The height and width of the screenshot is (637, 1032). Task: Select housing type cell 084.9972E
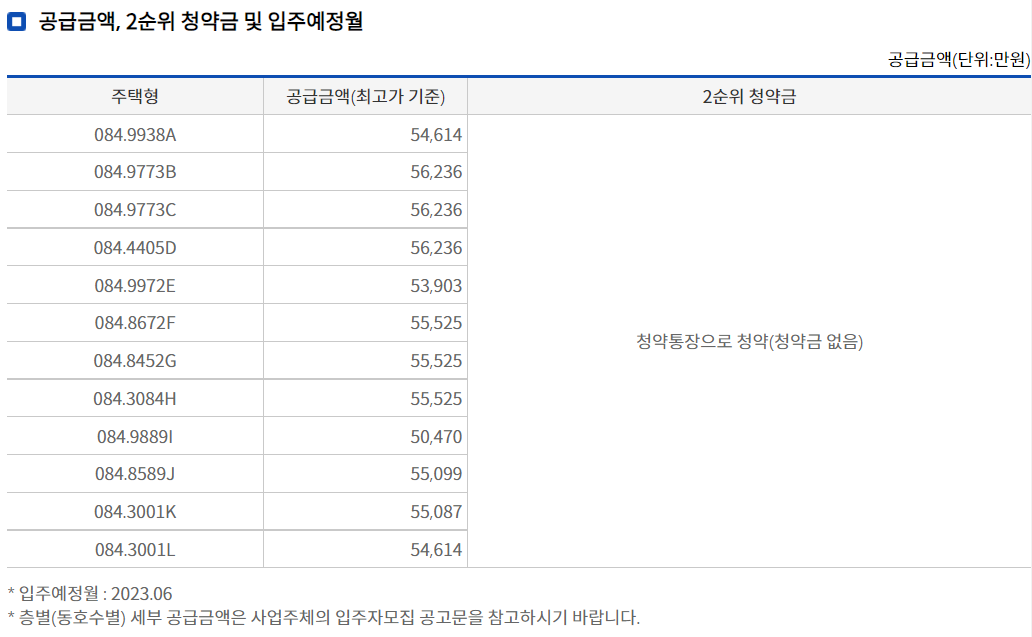[x=135, y=286]
